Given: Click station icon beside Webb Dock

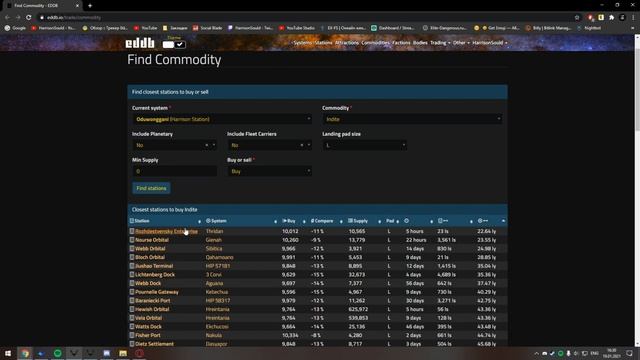Looking at the screenshot, I should pos(132,283).
